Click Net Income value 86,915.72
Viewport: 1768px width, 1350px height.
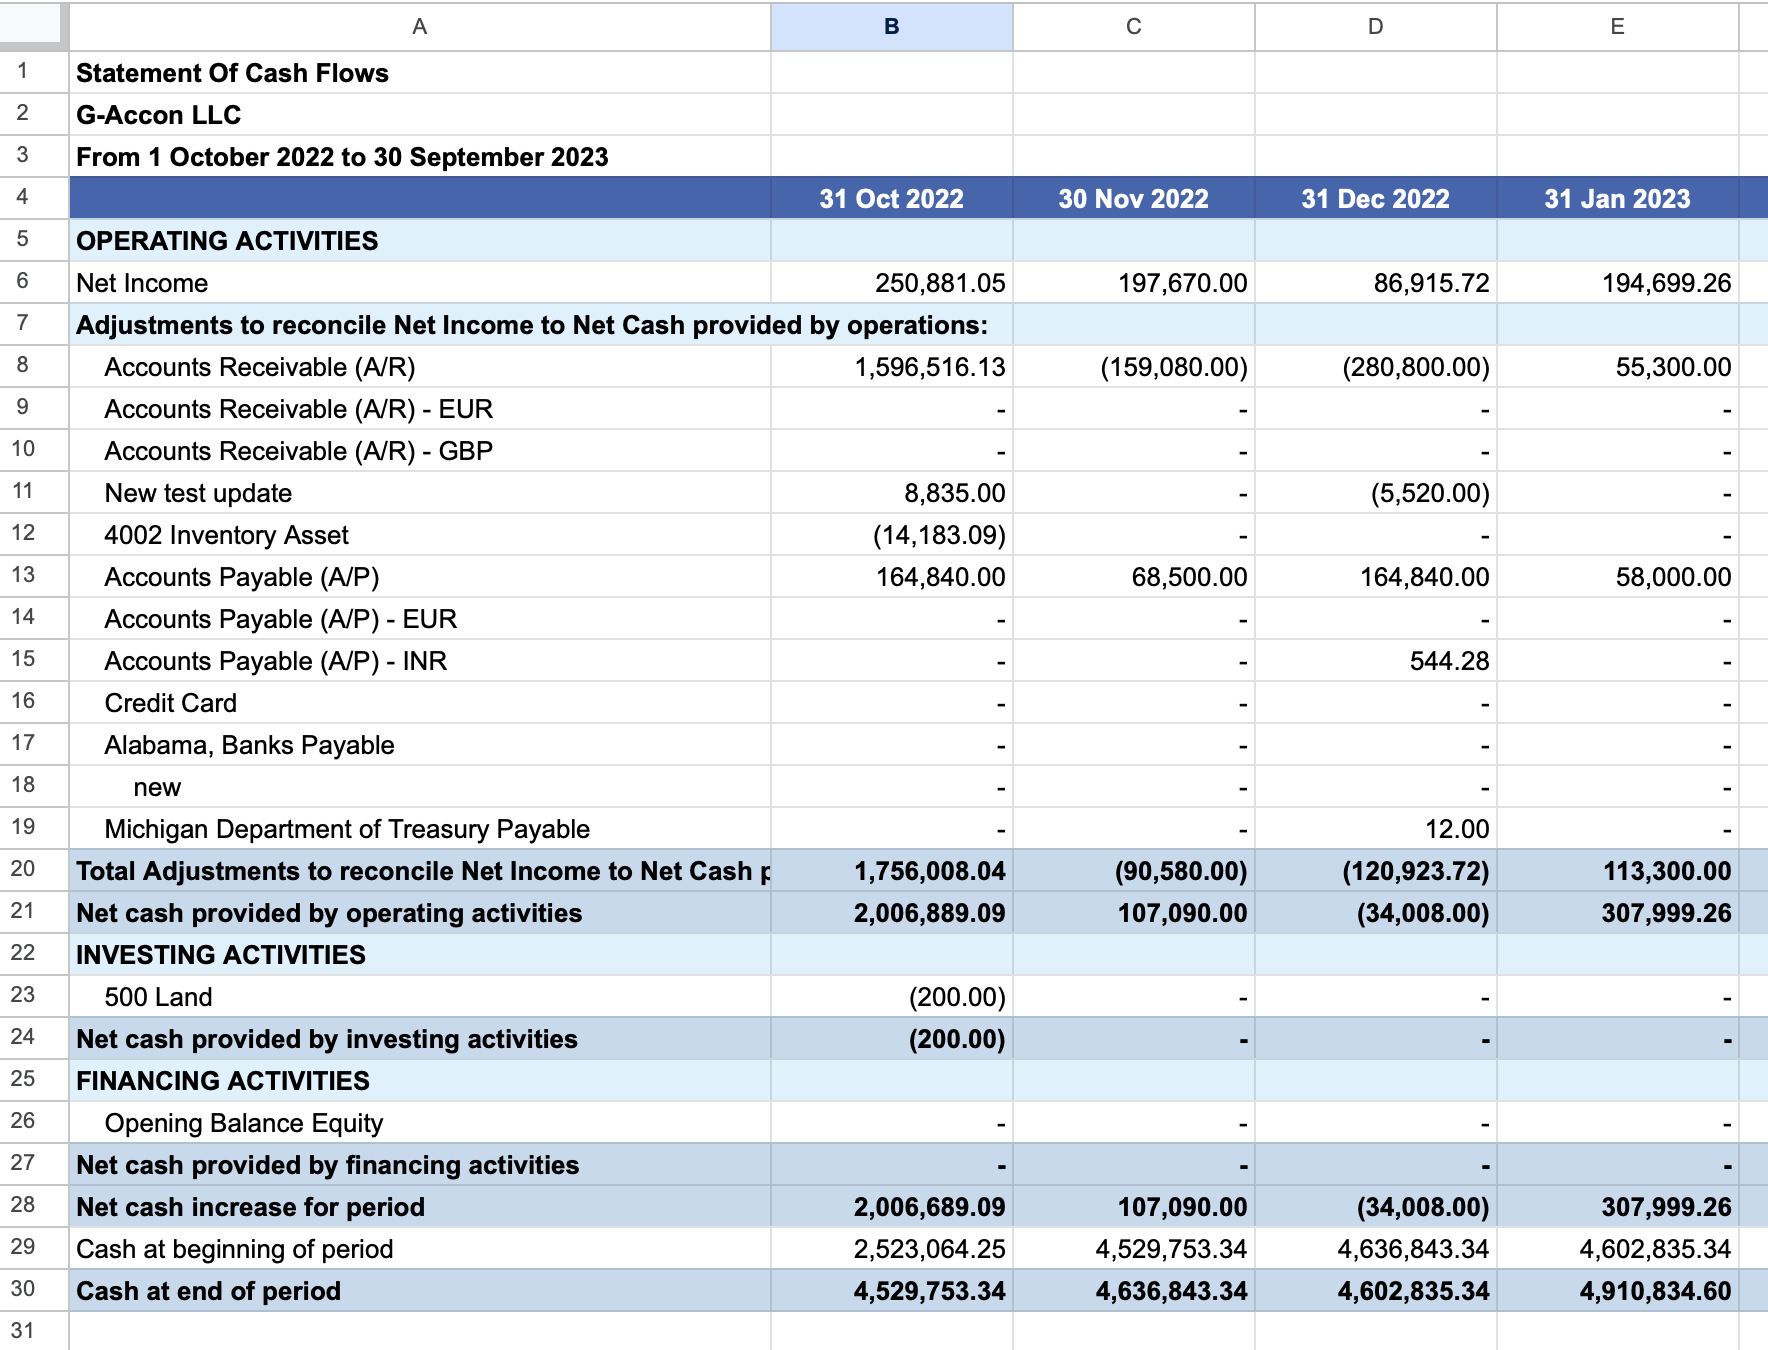pos(1431,283)
